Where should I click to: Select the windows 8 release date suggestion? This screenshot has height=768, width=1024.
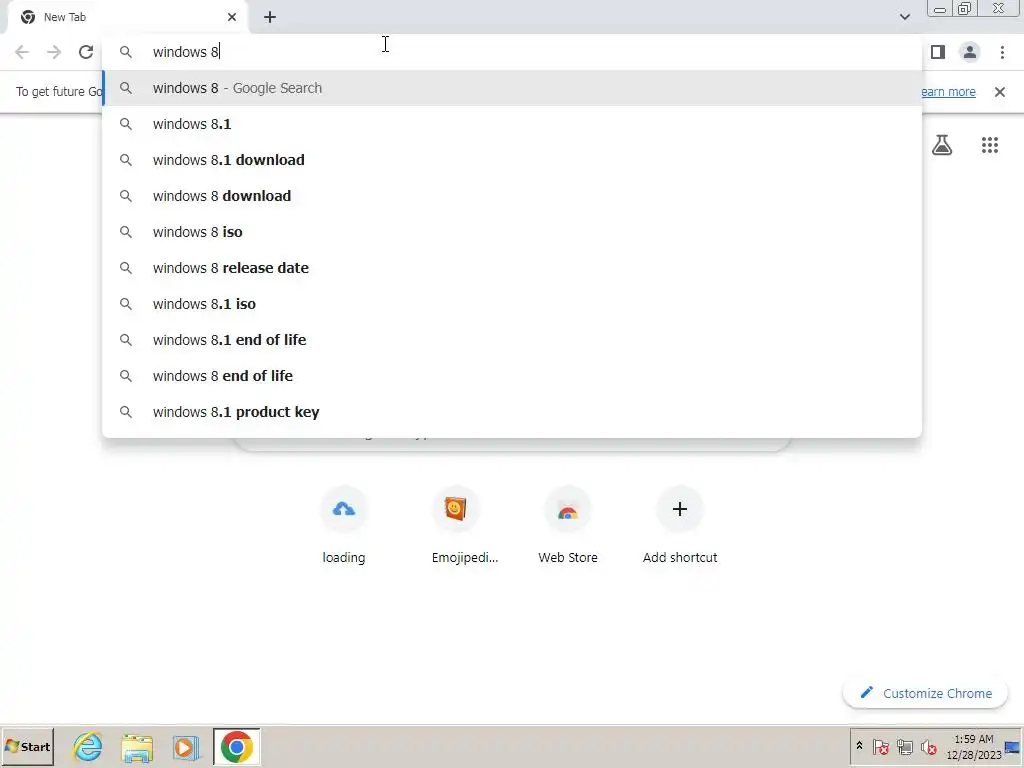pyautogui.click(x=512, y=268)
